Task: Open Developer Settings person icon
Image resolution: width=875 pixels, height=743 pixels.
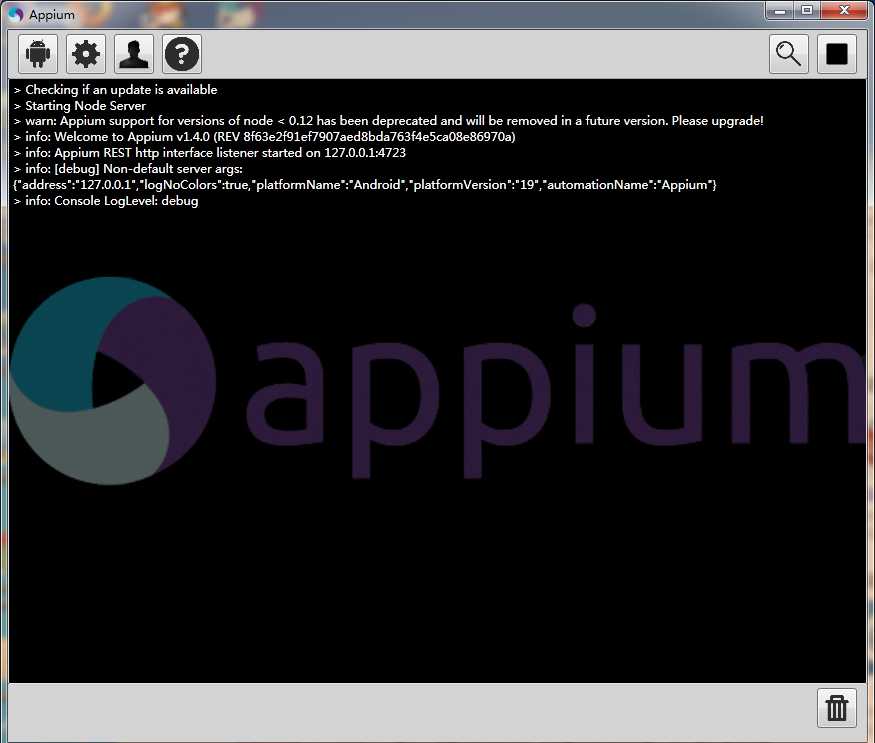Action: pyautogui.click(x=134, y=54)
